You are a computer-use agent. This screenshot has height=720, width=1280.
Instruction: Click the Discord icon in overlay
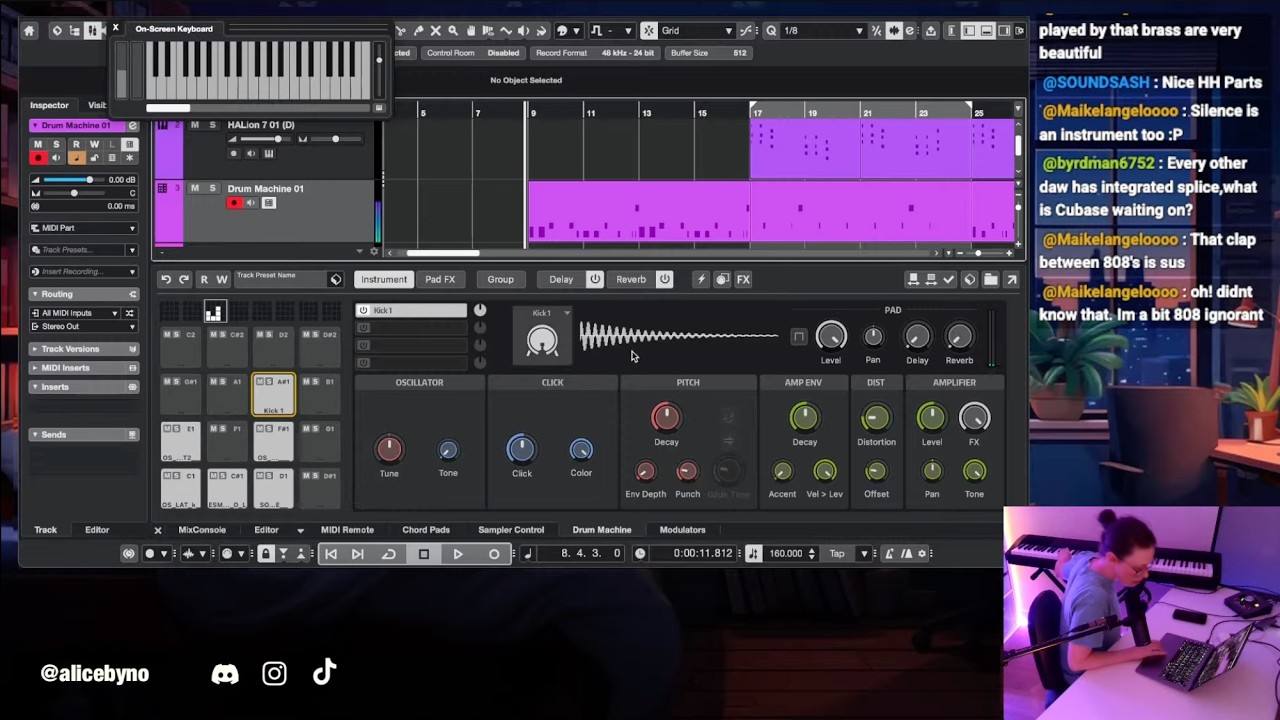pos(225,674)
